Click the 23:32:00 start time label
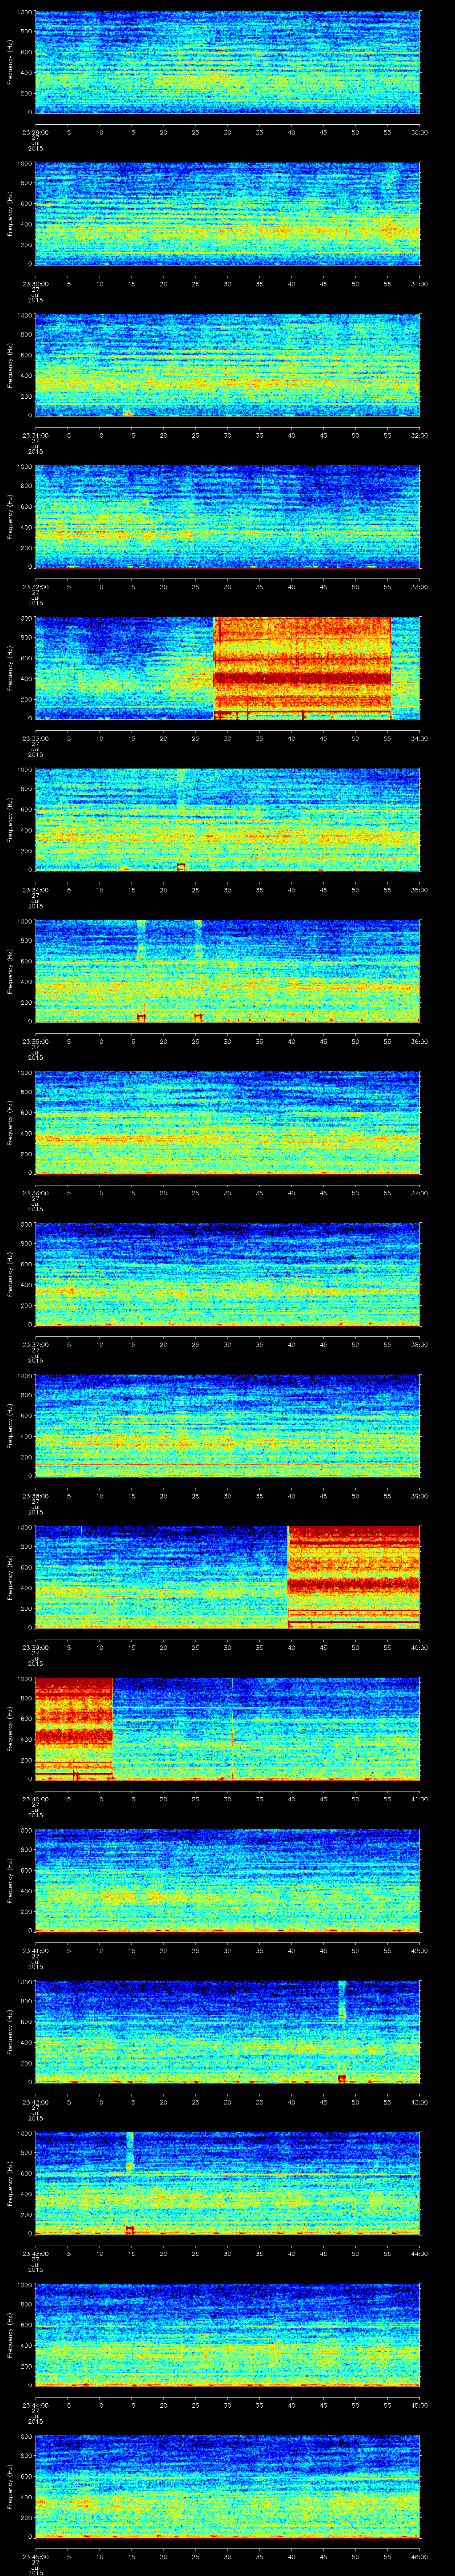455x2576 pixels. (x=35, y=586)
